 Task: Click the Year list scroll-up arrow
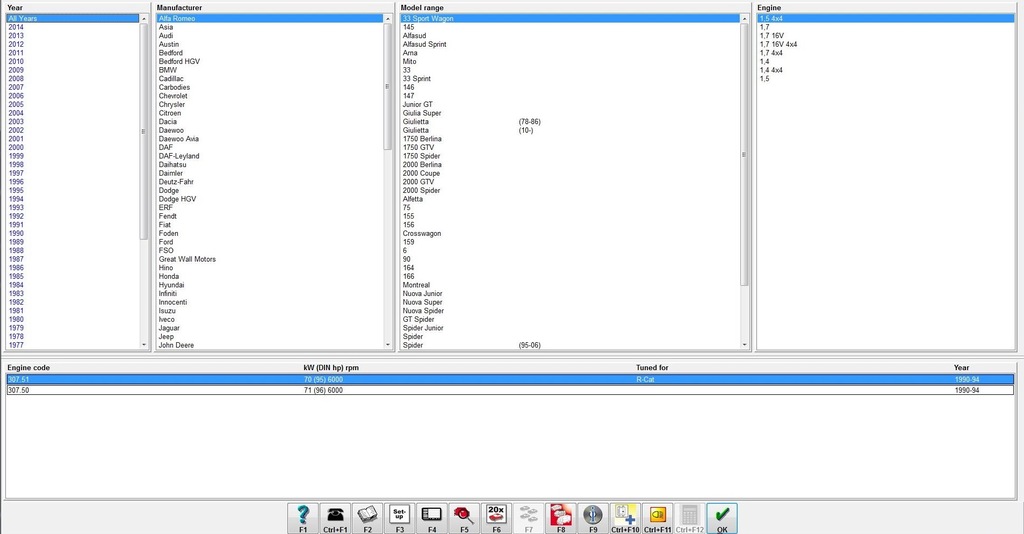coord(144,18)
